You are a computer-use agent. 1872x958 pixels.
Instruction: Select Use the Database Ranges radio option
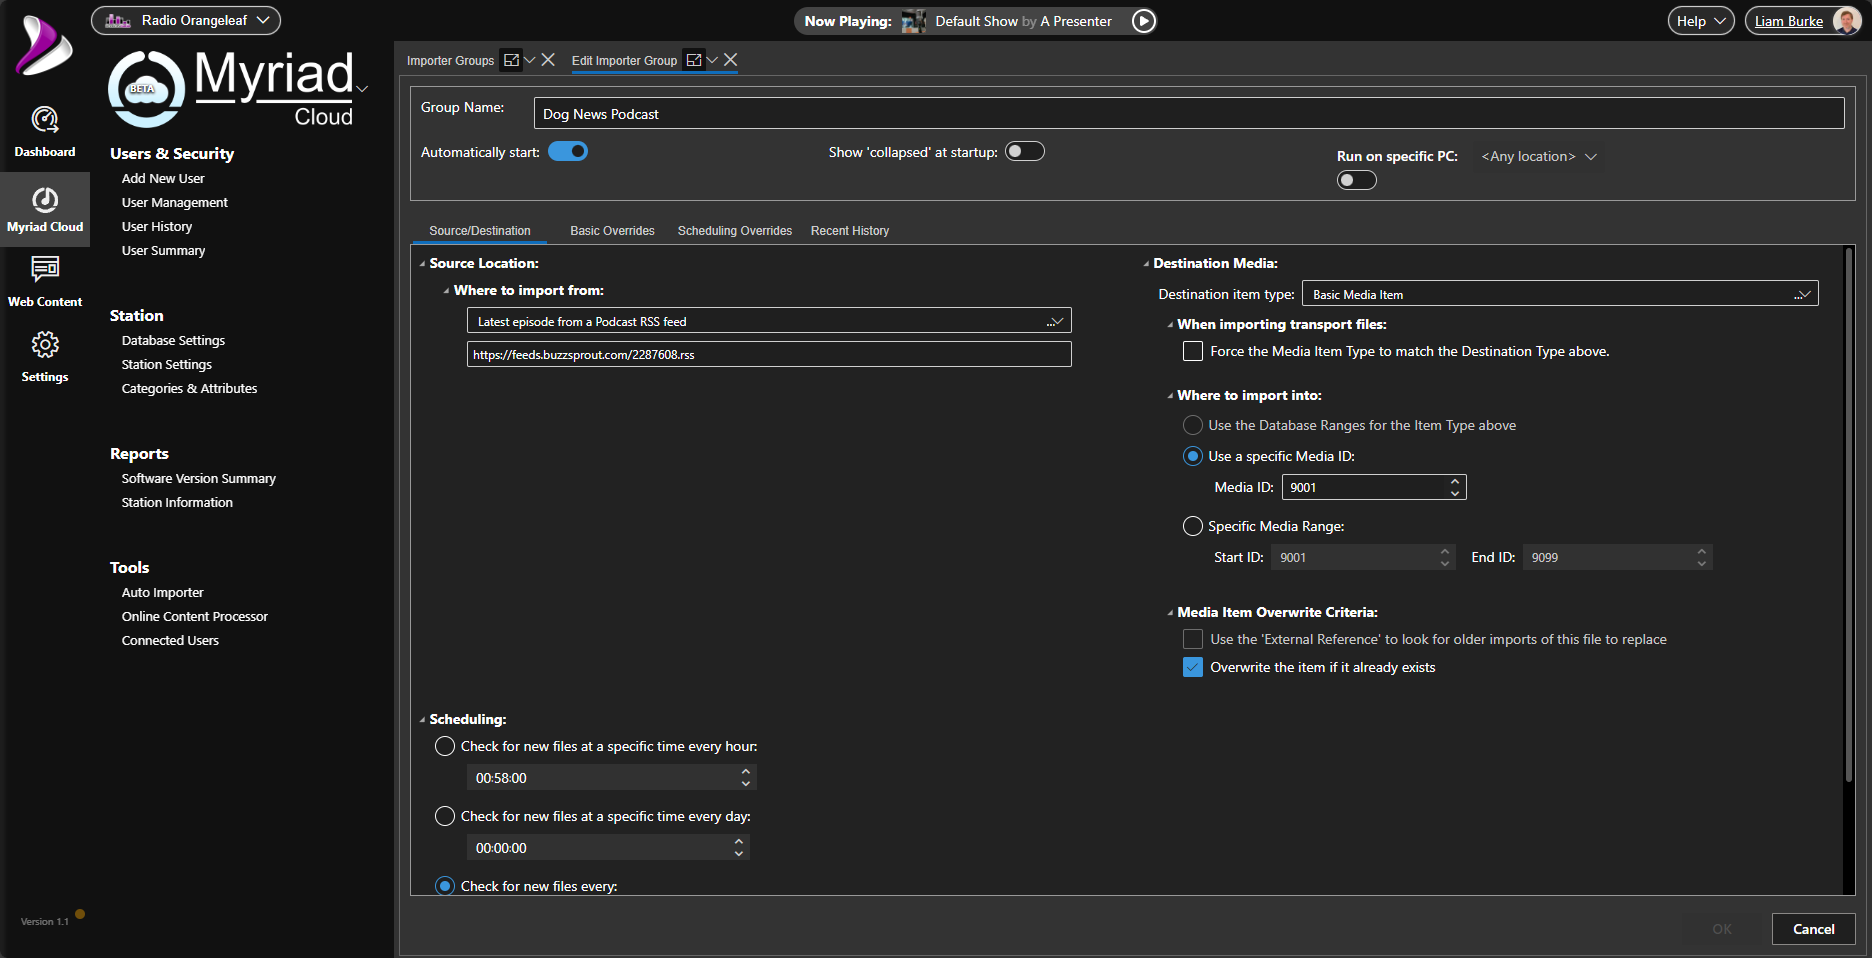pyautogui.click(x=1193, y=425)
